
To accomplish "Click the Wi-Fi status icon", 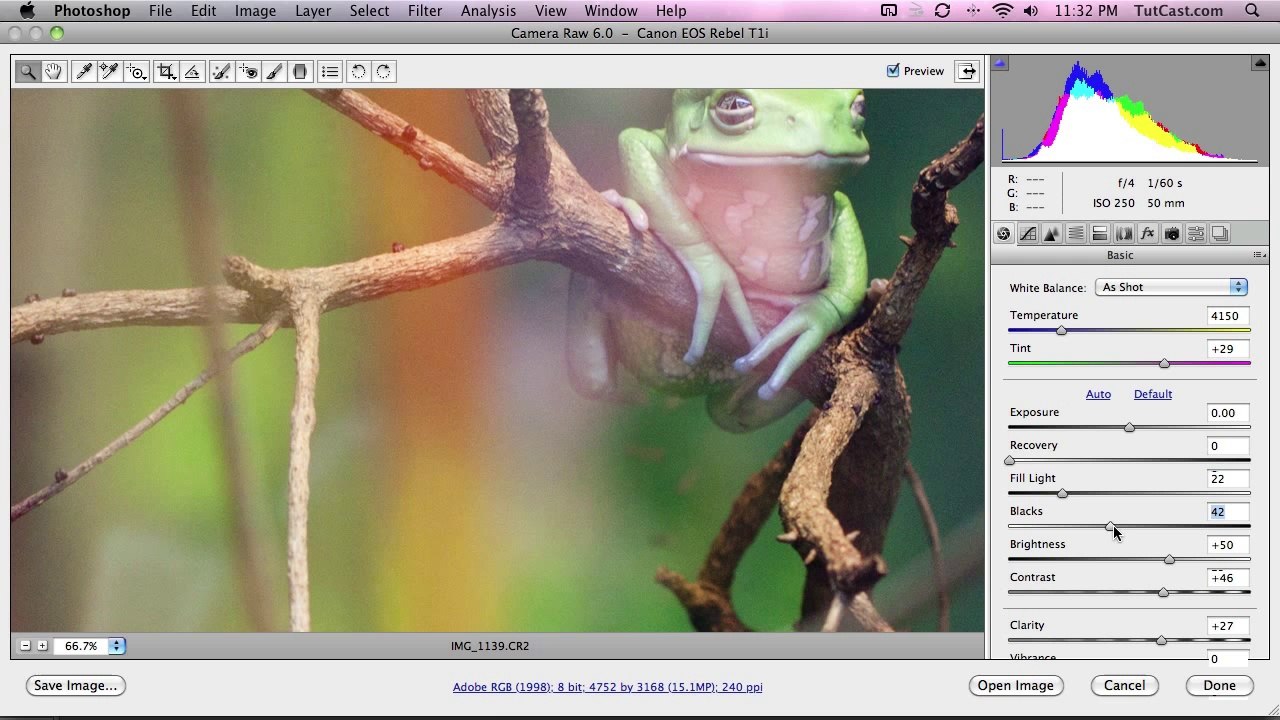I will click(1003, 11).
